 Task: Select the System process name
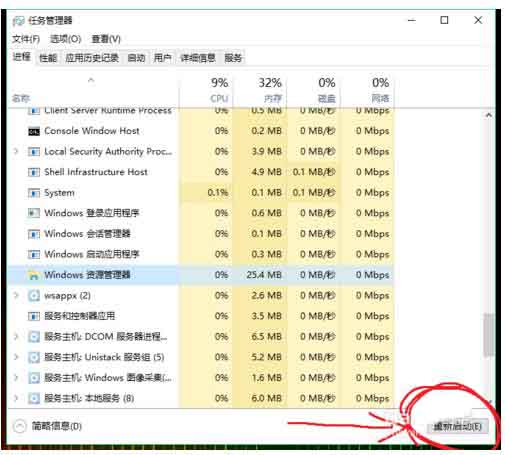point(59,193)
